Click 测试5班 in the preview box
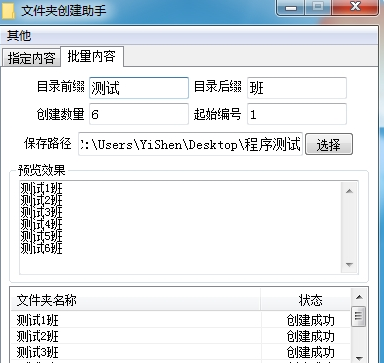384x363 pixels. coord(41,236)
